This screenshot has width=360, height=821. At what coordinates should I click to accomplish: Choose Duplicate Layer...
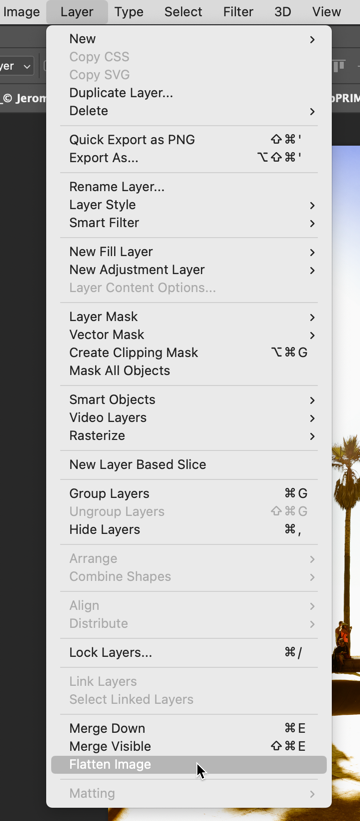(x=189, y=93)
